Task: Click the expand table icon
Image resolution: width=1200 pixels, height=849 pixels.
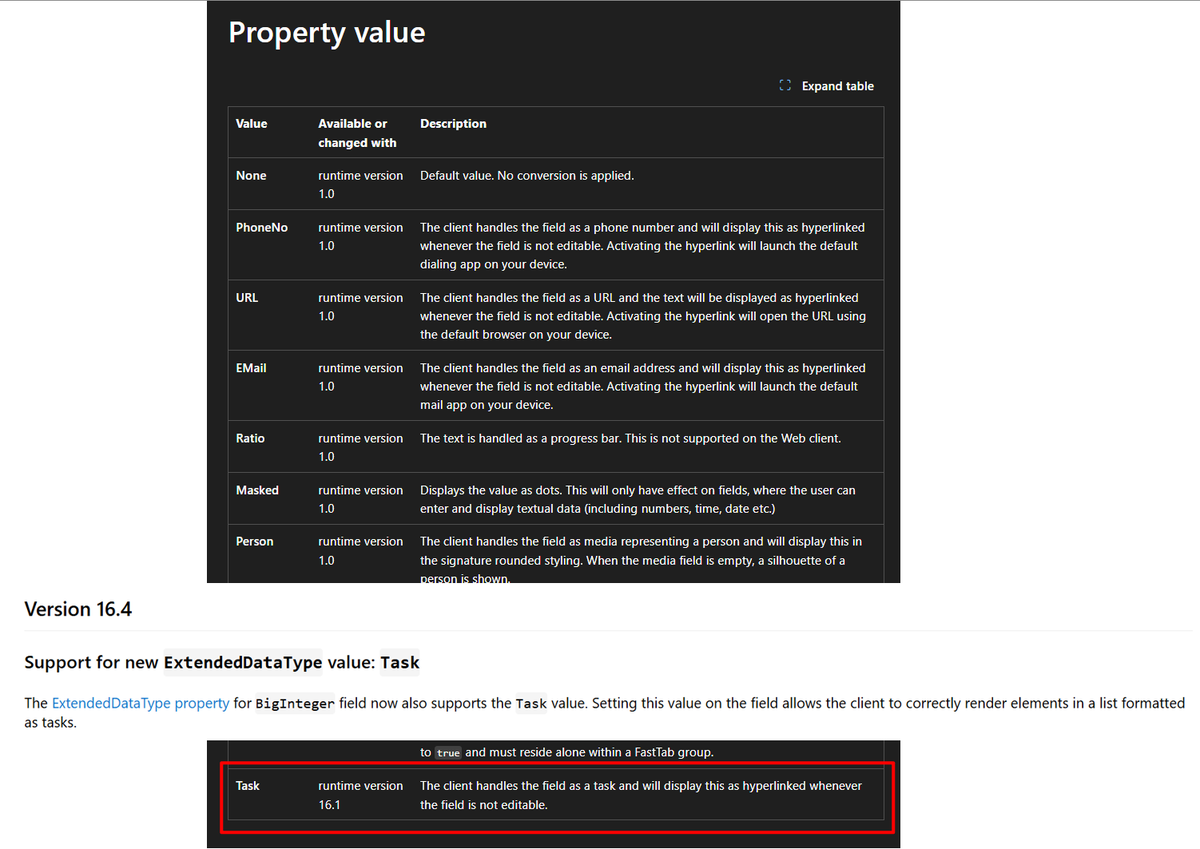Action: coord(785,86)
